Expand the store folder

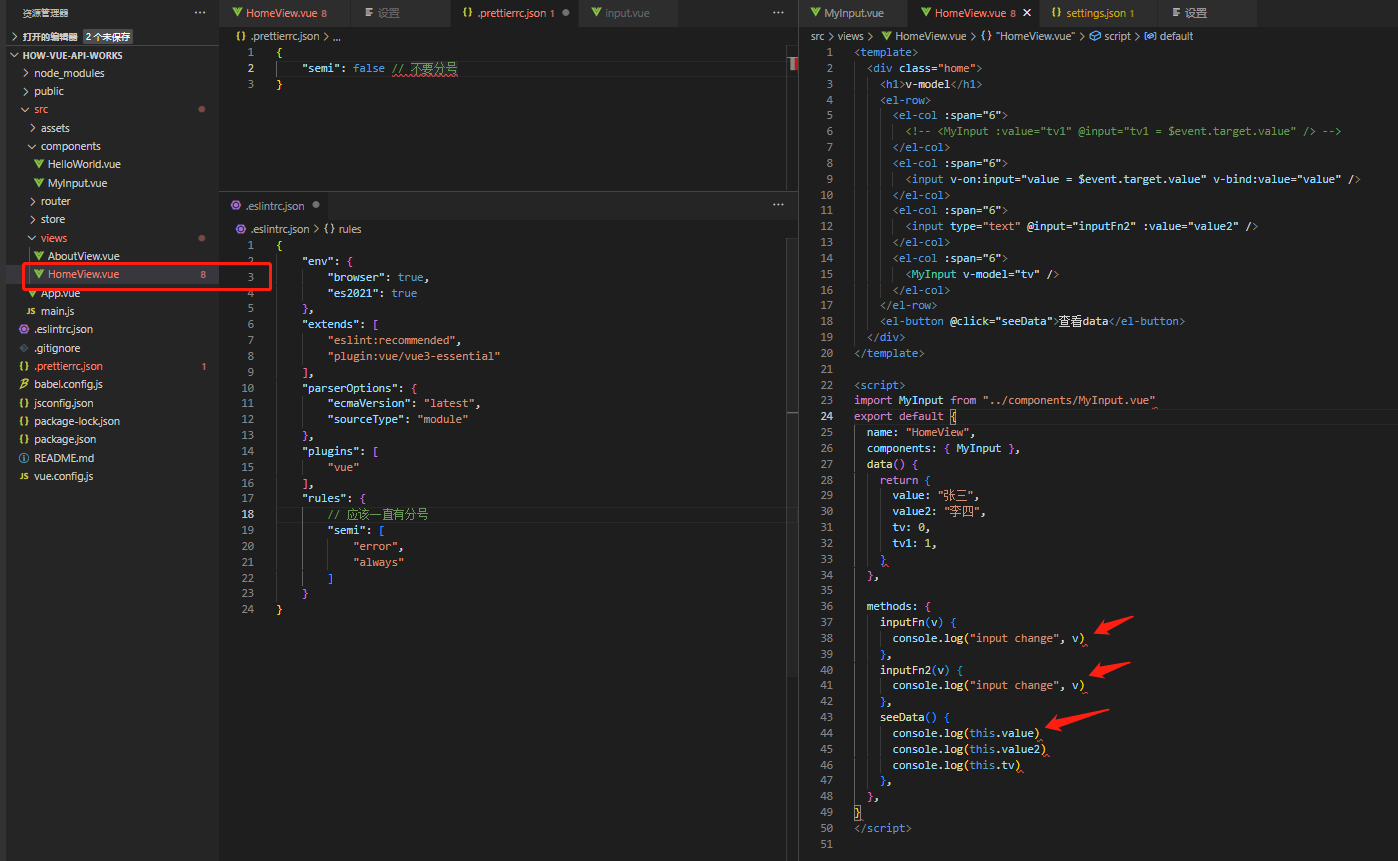click(33, 219)
